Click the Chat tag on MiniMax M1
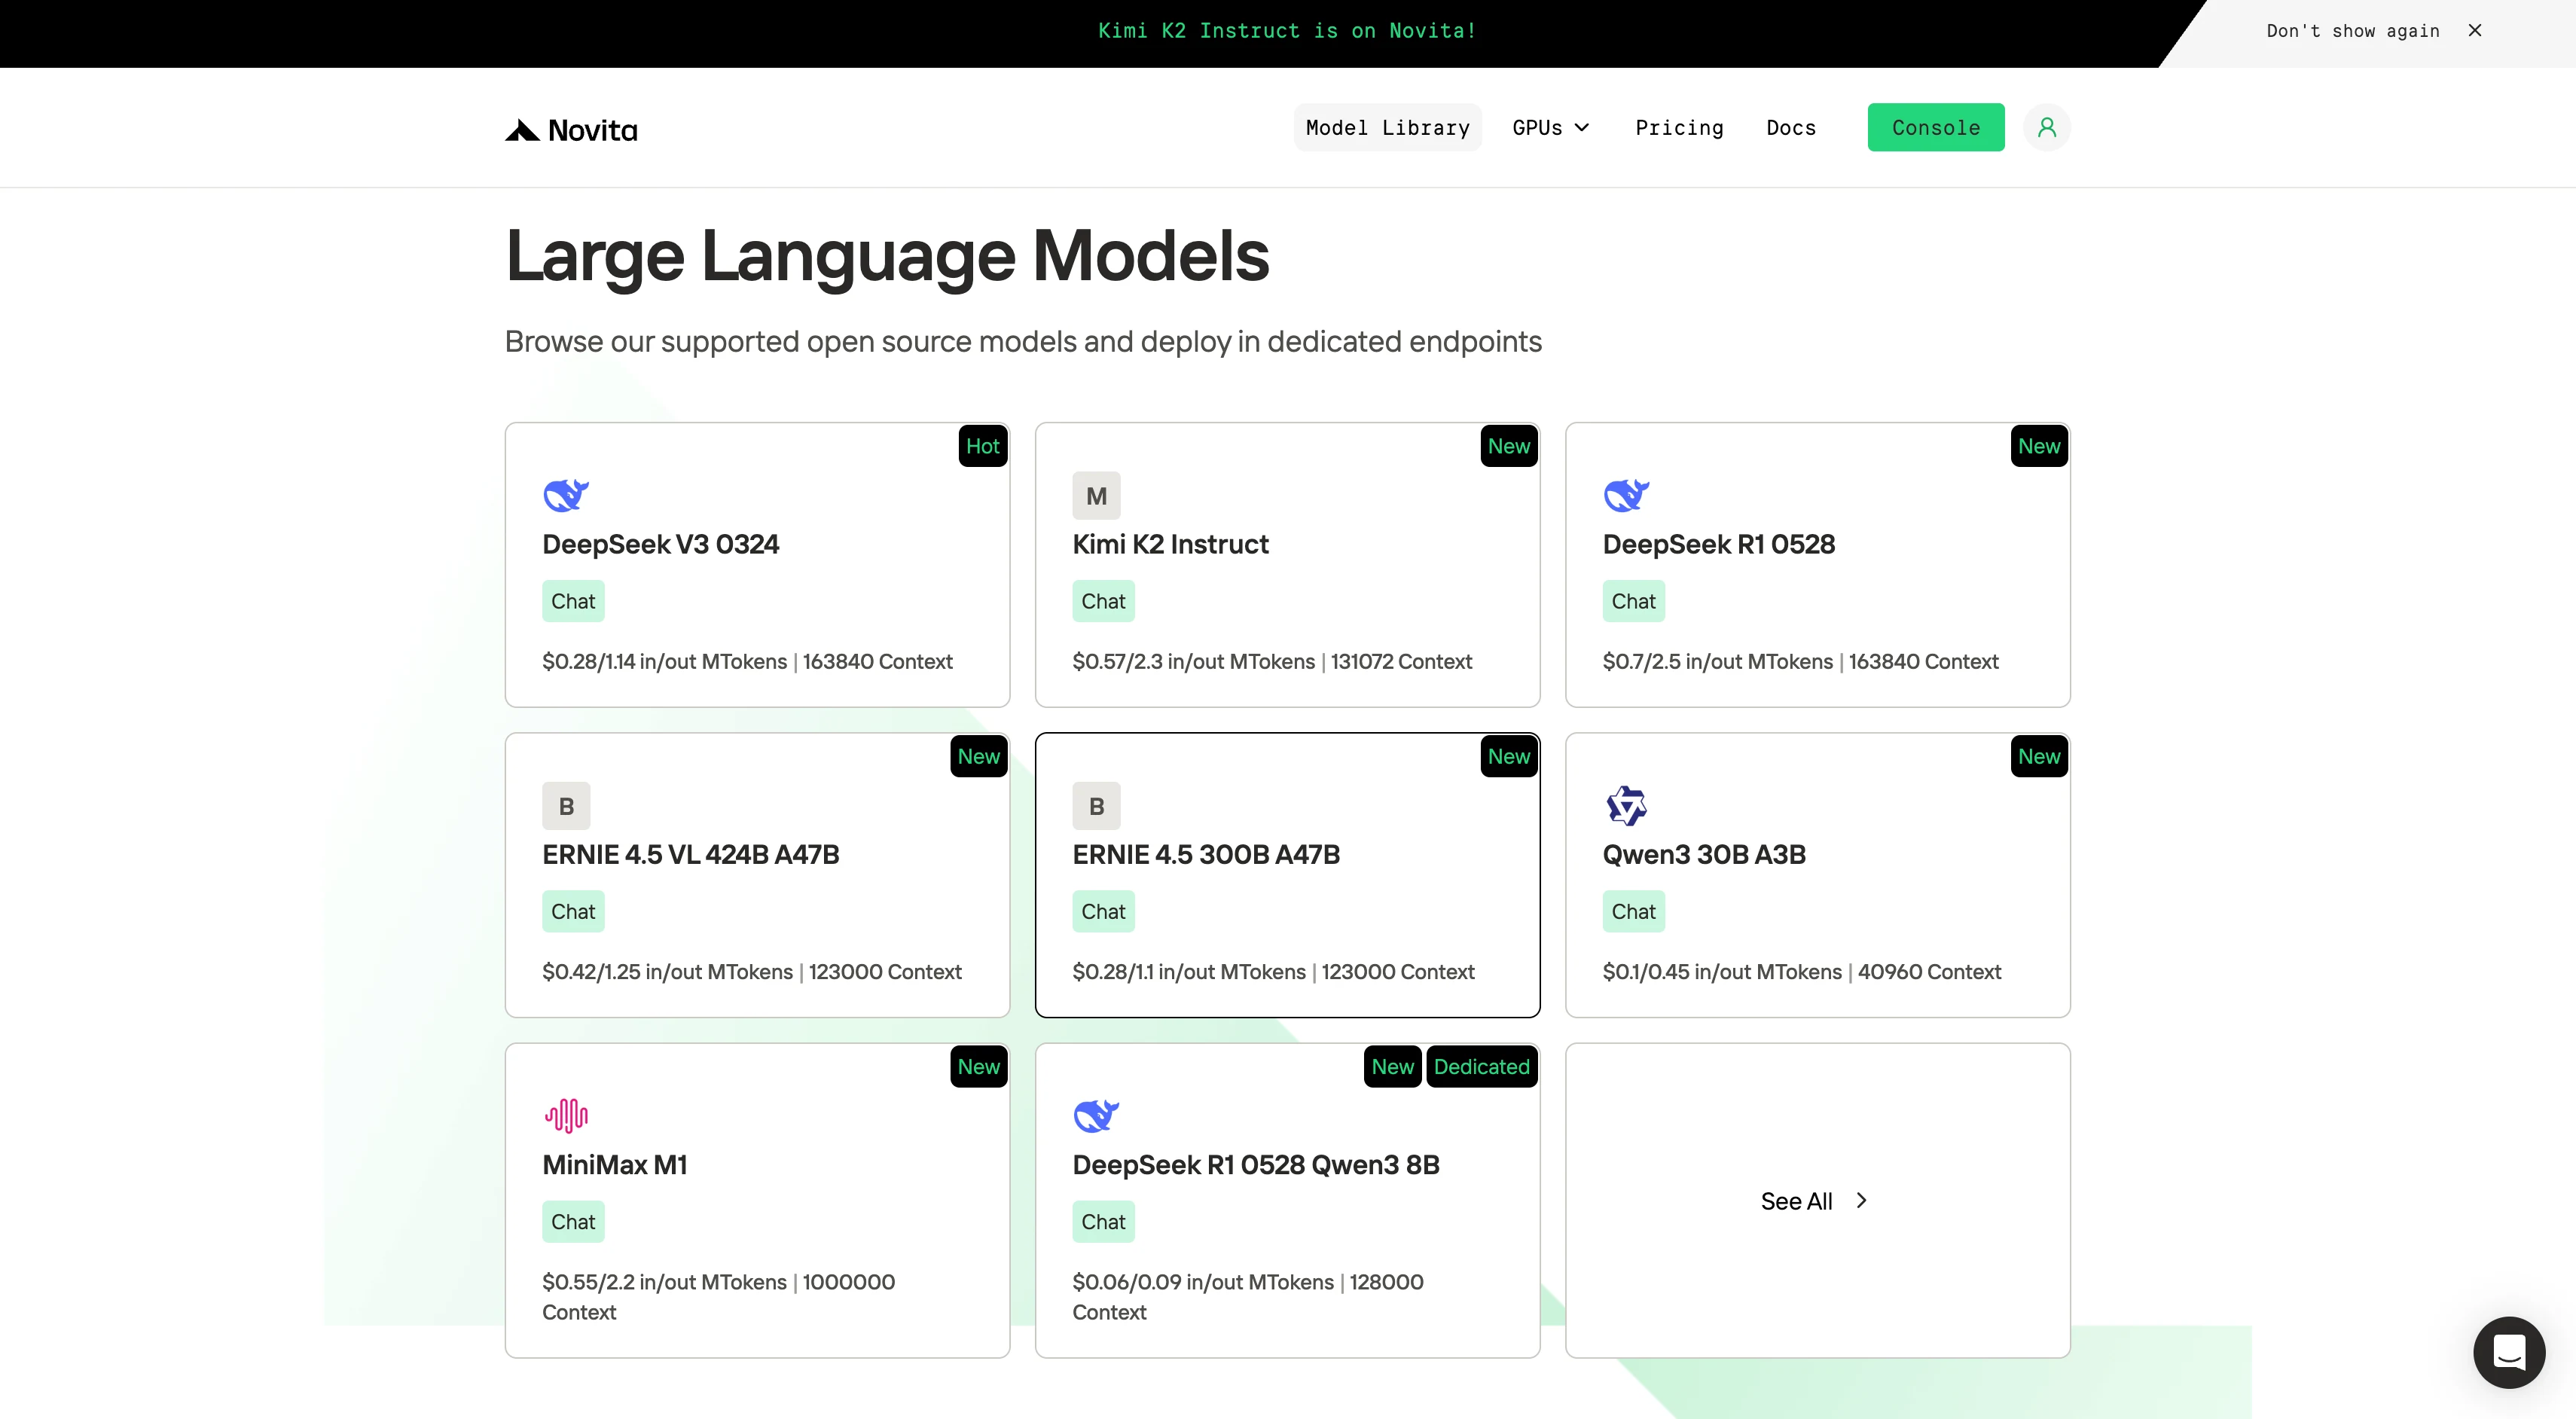This screenshot has width=2576, height=1419. (x=573, y=1221)
